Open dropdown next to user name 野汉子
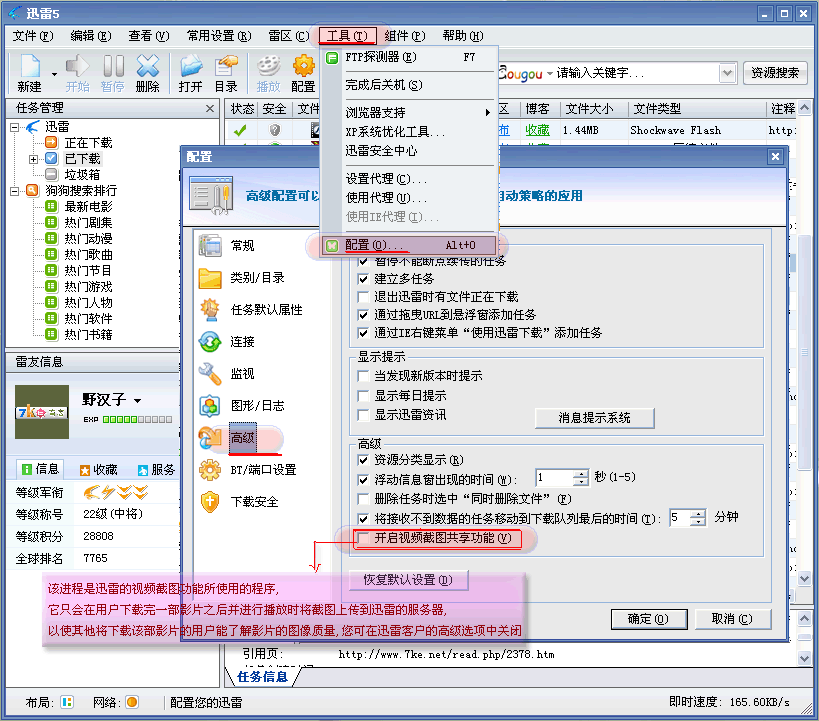 [x=137, y=401]
